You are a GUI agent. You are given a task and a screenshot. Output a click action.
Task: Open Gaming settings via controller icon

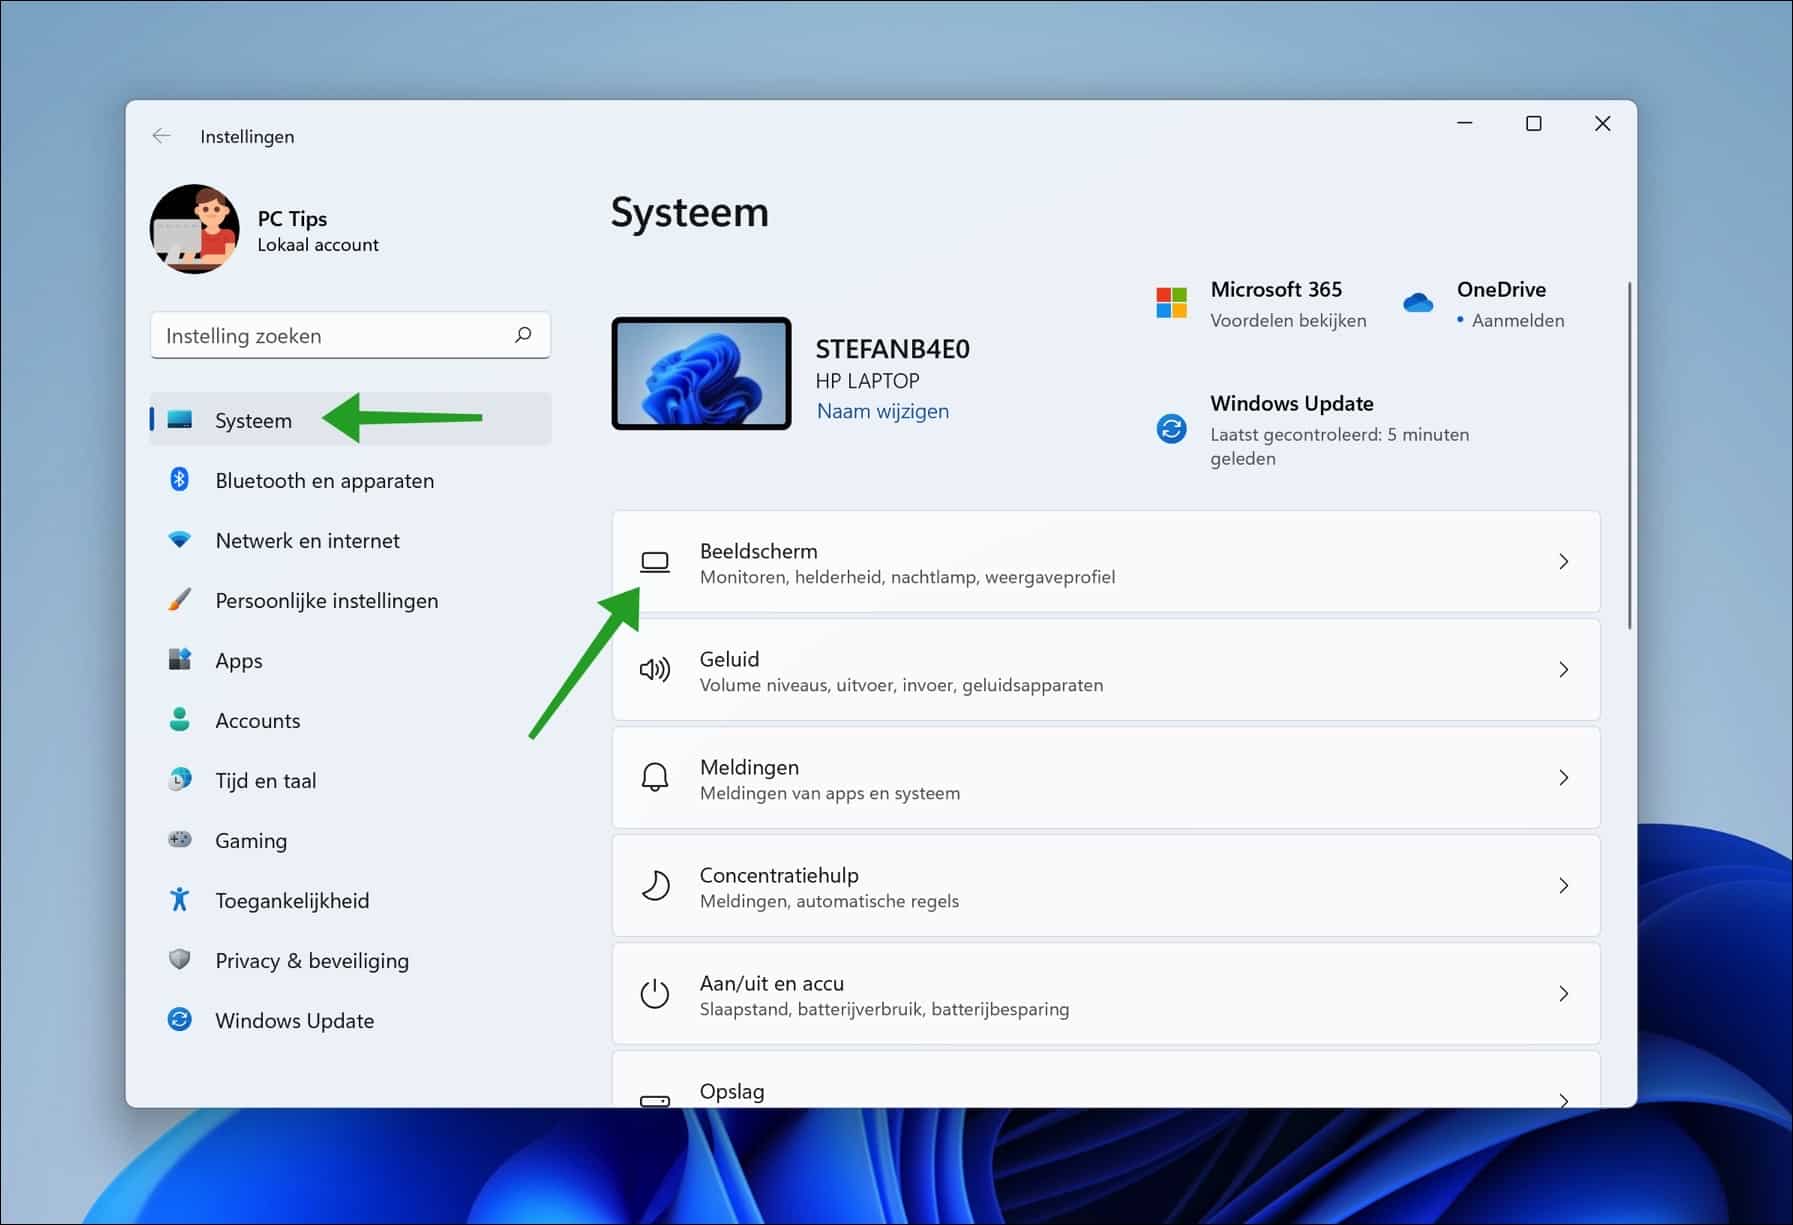coord(181,840)
